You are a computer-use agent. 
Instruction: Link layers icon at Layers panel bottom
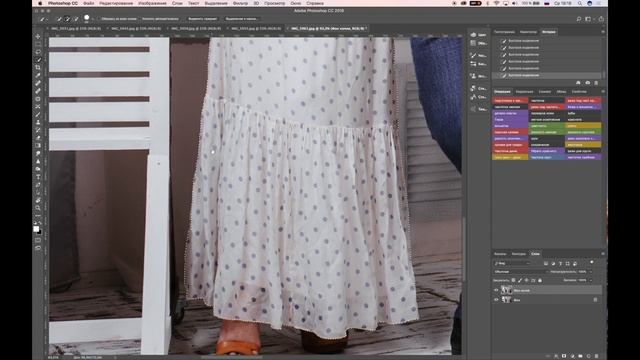[548, 356]
